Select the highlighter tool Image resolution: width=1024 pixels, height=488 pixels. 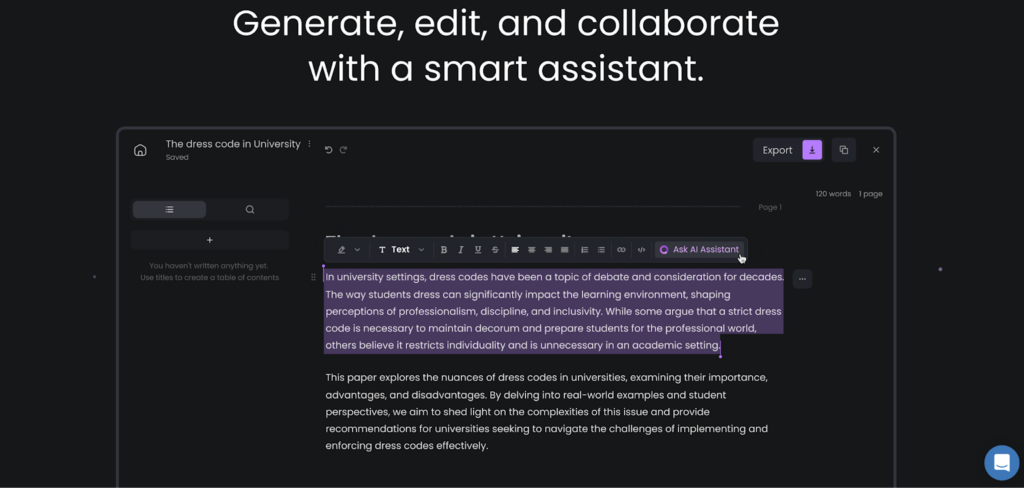pos(341,250)
